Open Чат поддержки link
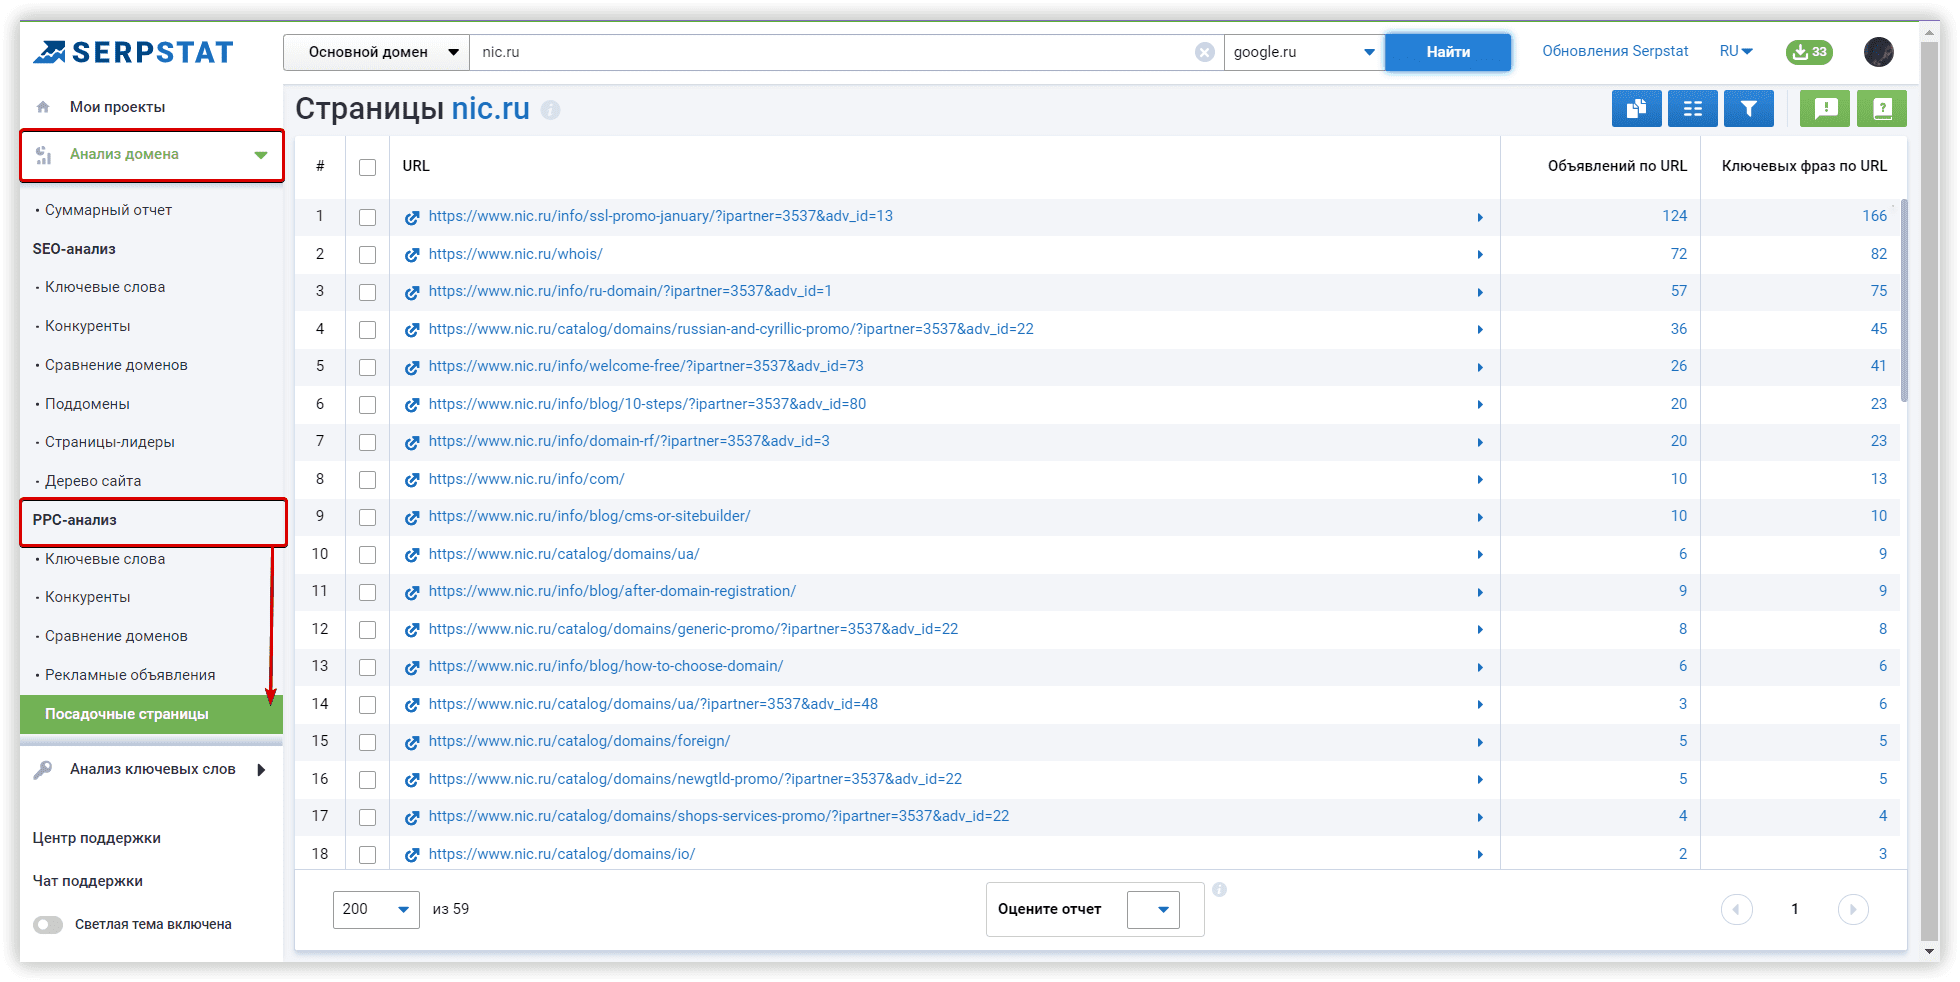This screenshot has height=982, width=1960. (87, 881)
